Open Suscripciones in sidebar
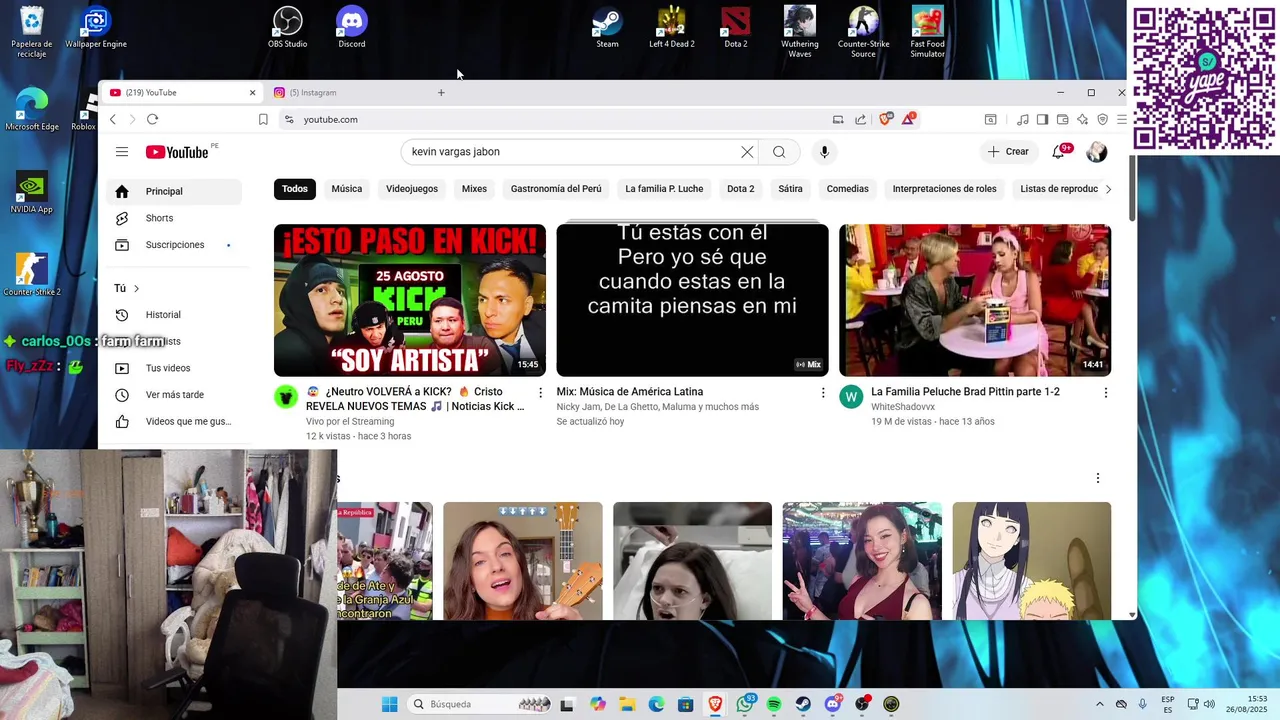 point(174,245)
